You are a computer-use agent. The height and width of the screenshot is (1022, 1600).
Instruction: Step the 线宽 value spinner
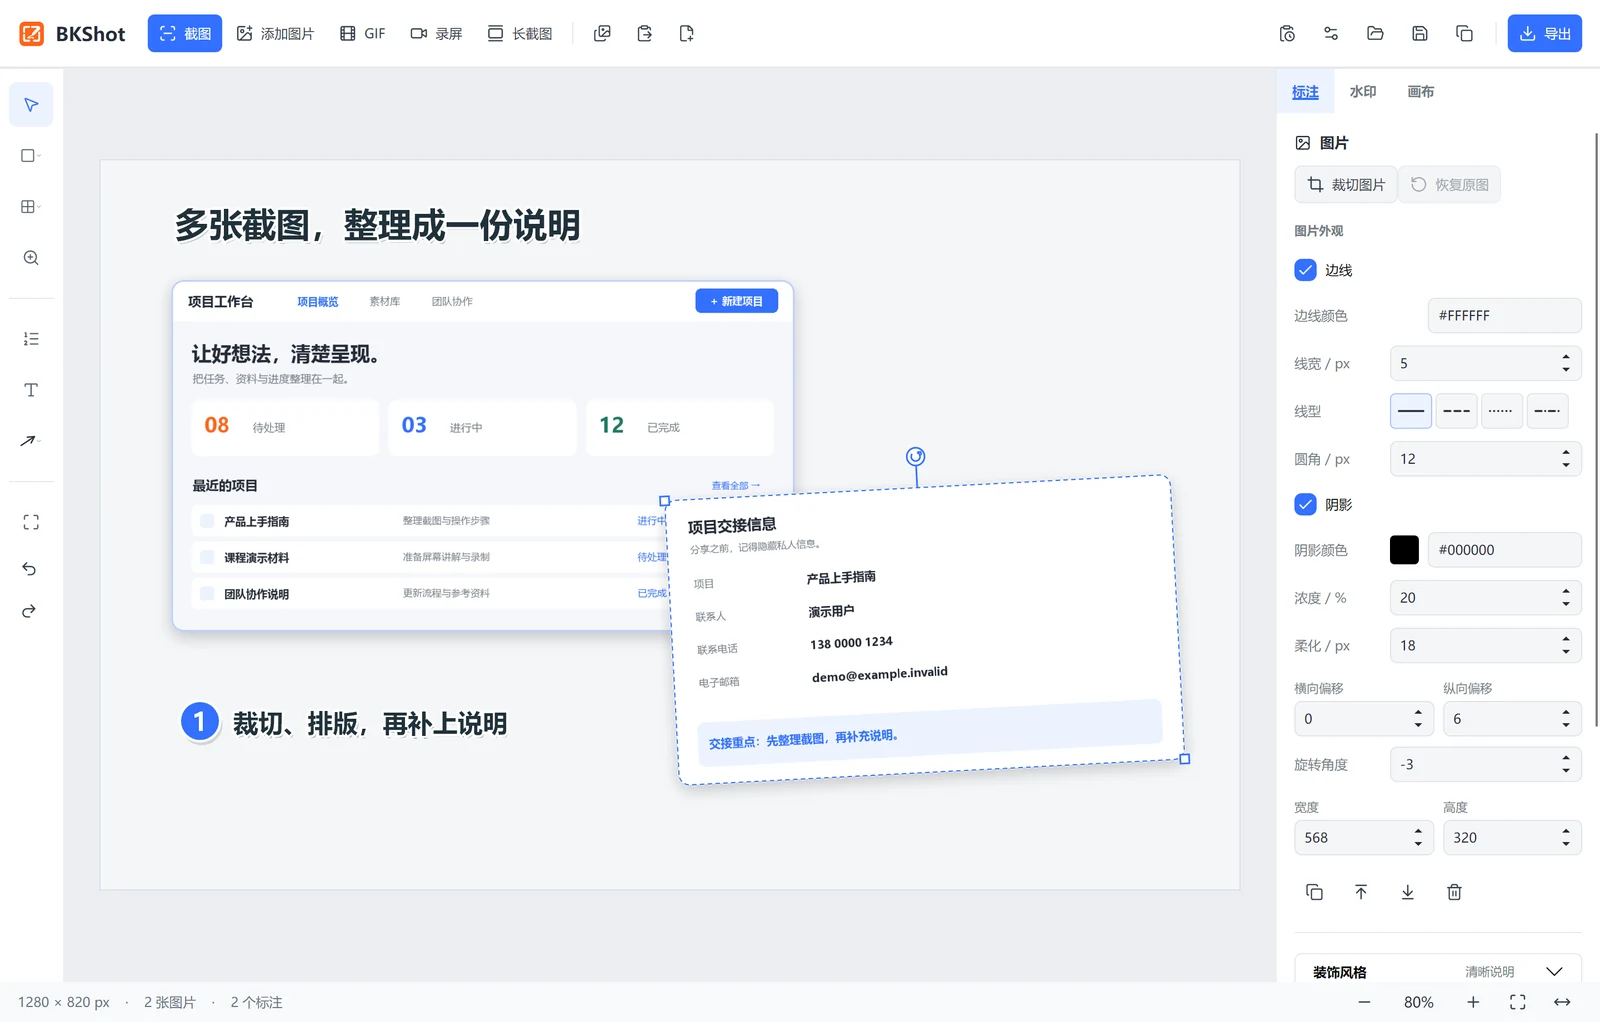(x=1566, y=363)
